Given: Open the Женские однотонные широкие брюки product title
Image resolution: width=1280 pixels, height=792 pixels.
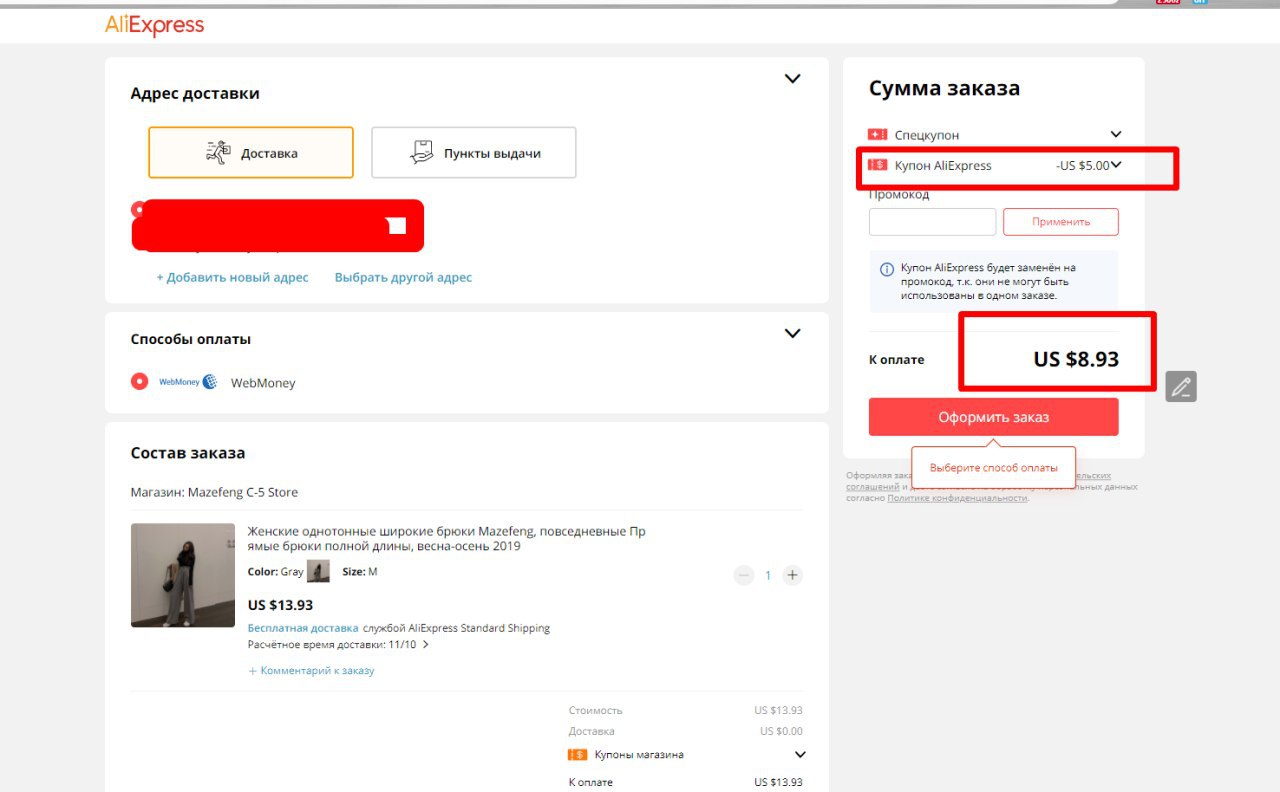Looking at the screenshot, I should point(446,539).
